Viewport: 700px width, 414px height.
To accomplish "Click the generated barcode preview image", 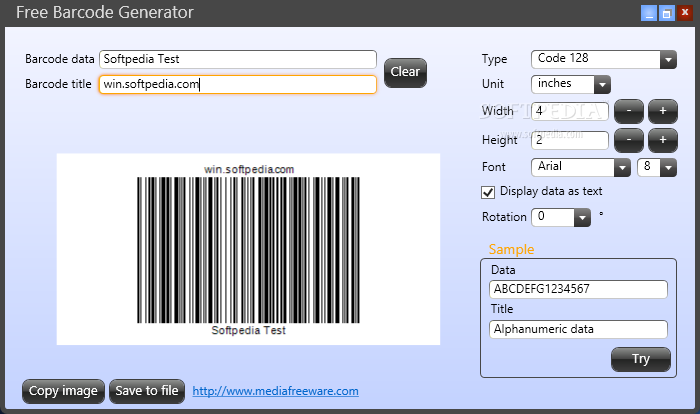I will (x=248, y=249).
